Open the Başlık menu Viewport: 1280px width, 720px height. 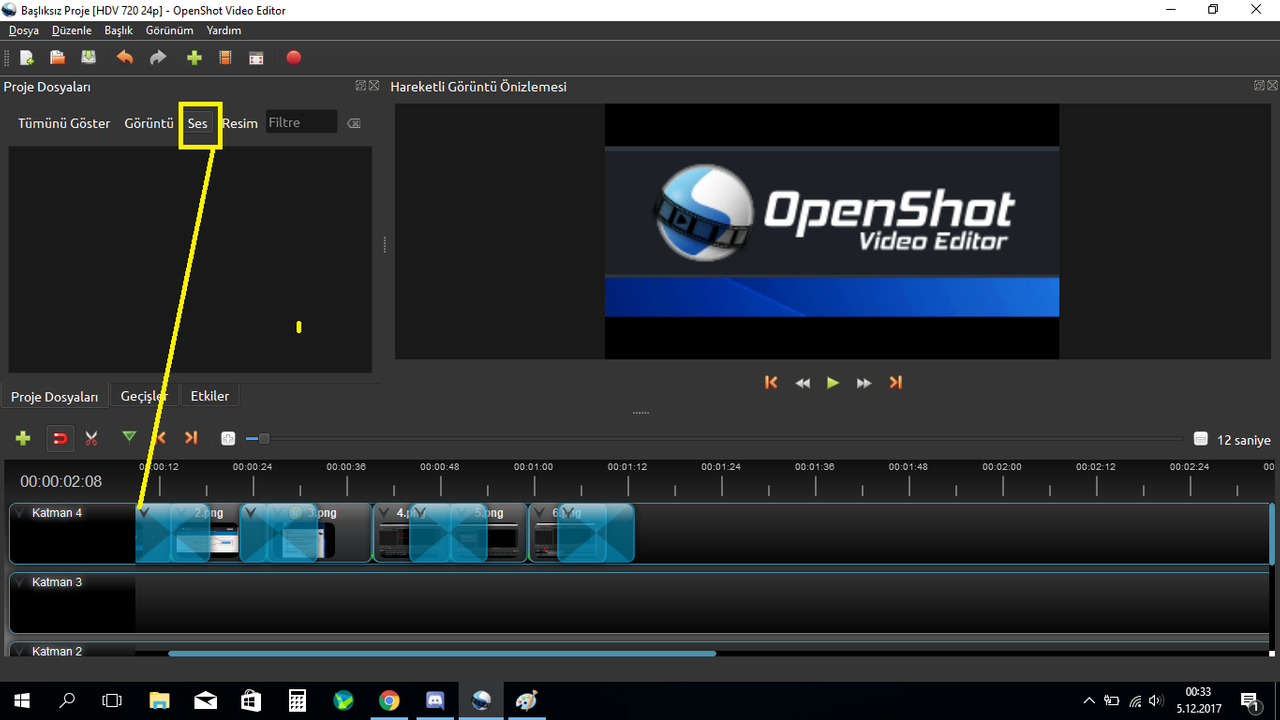(x=119, y=31)
